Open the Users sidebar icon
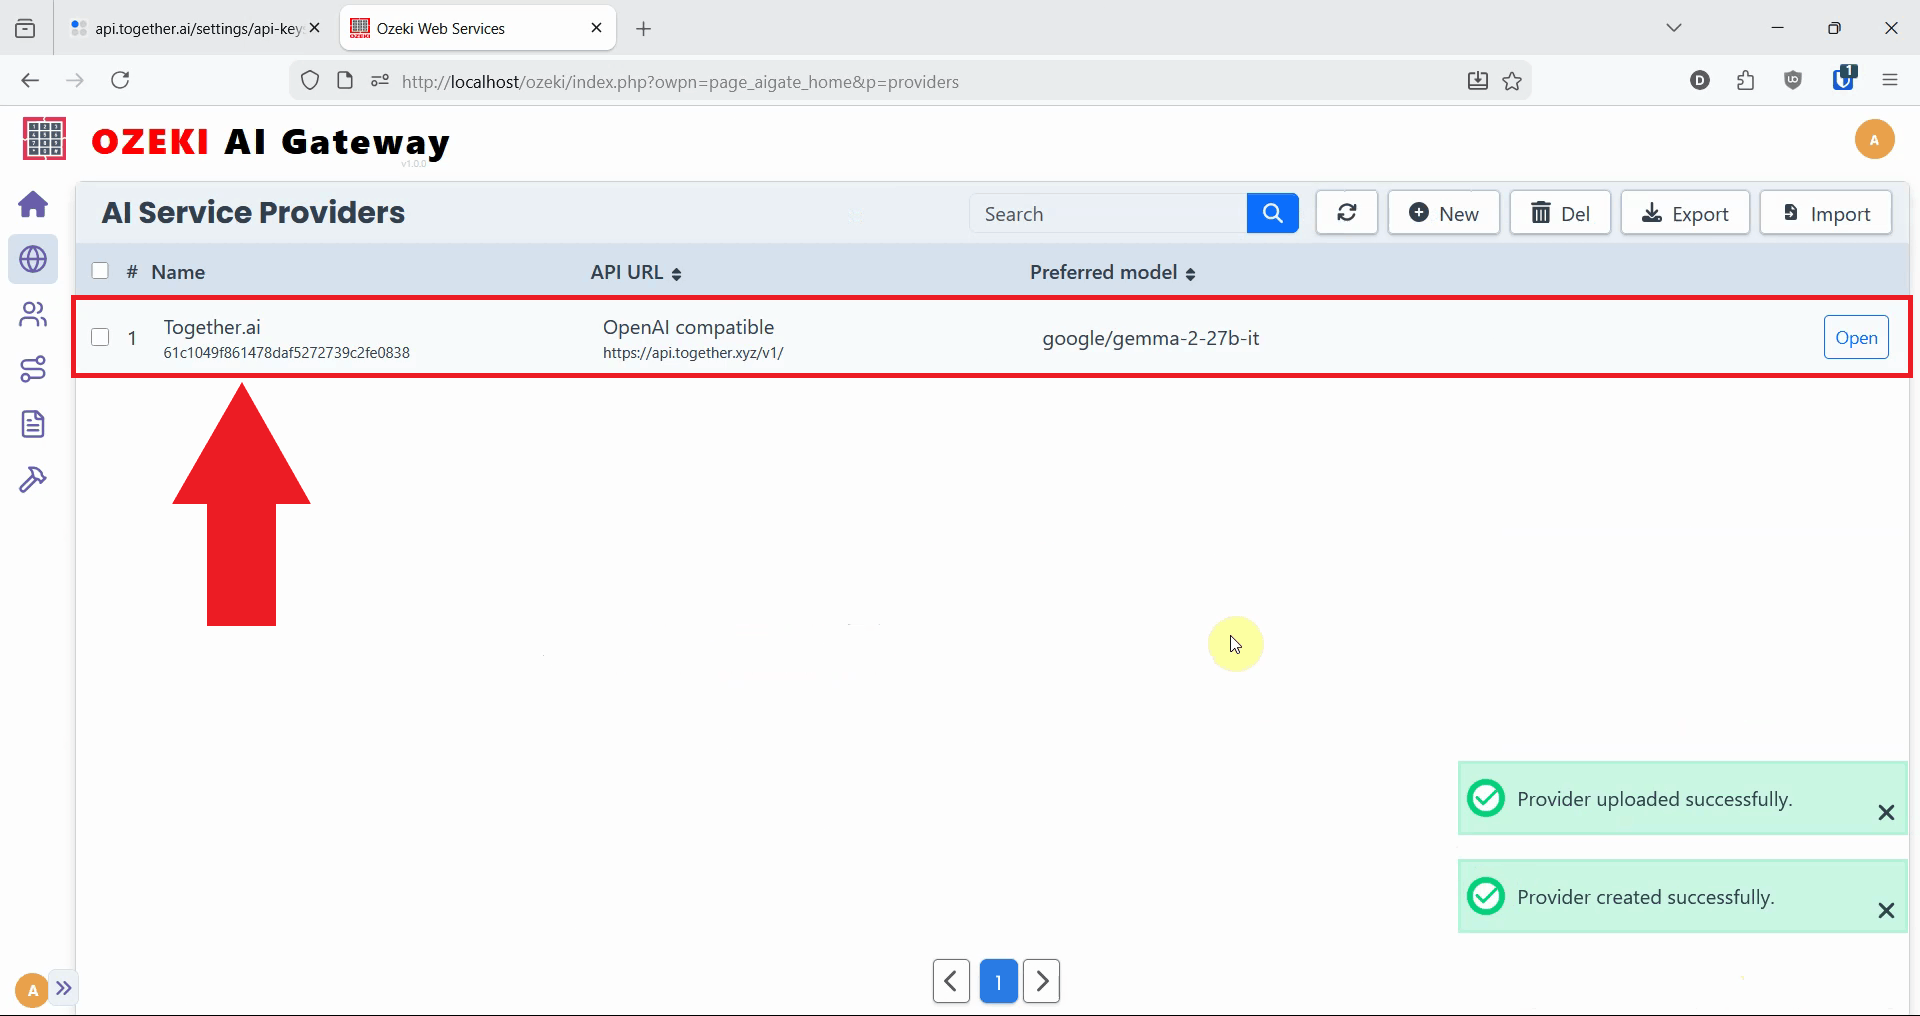Viewport: 1920px width, 1016px height. [33, 315]
